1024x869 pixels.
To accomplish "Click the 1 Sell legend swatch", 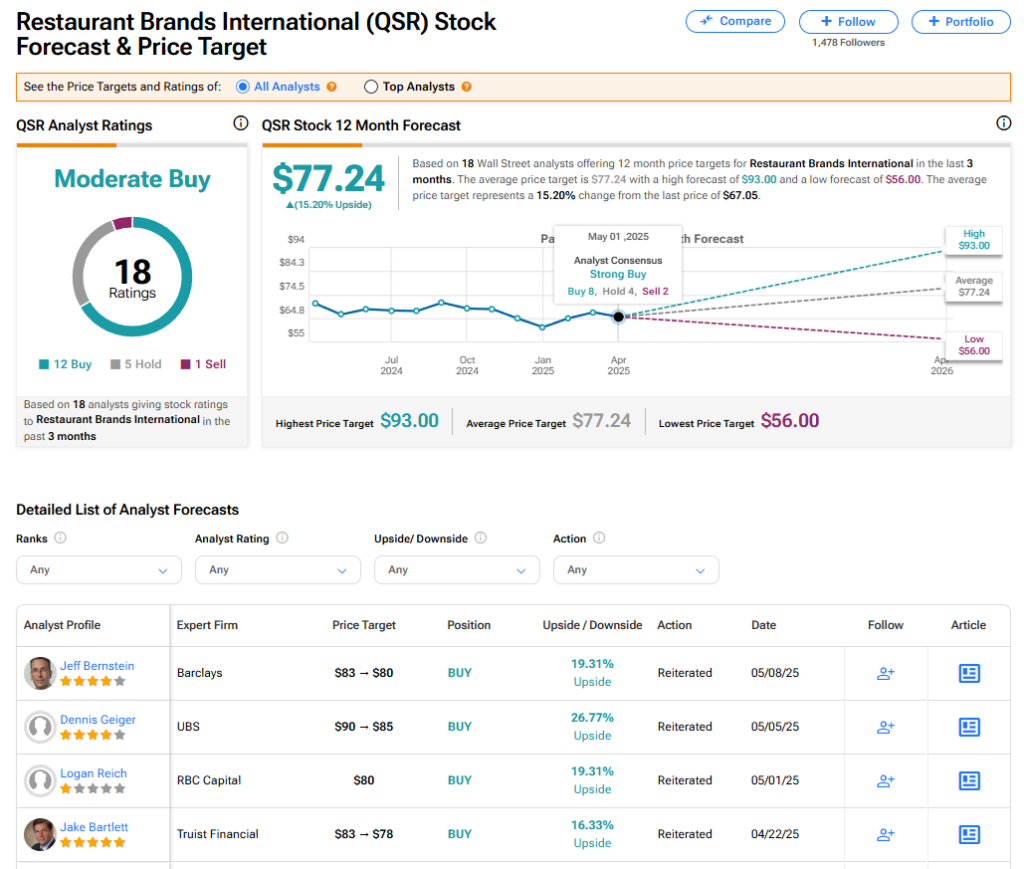I will coord(185,364).
